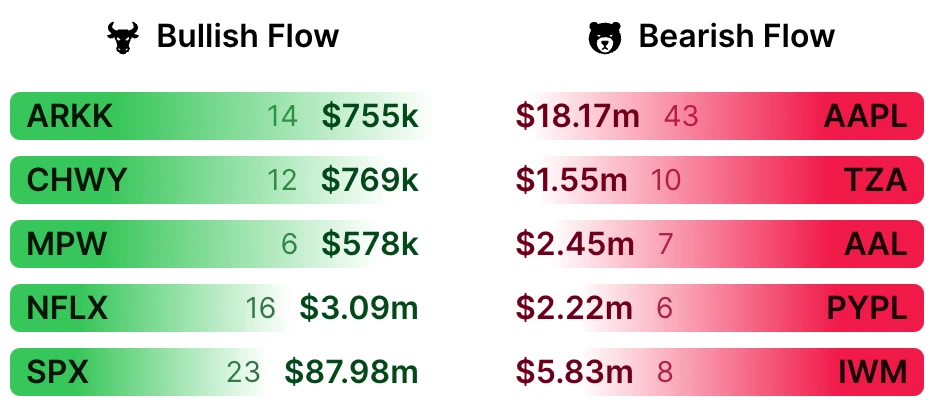Click the bull icon beside Bullish Flow
936x408 pixels.
(123, 38)
